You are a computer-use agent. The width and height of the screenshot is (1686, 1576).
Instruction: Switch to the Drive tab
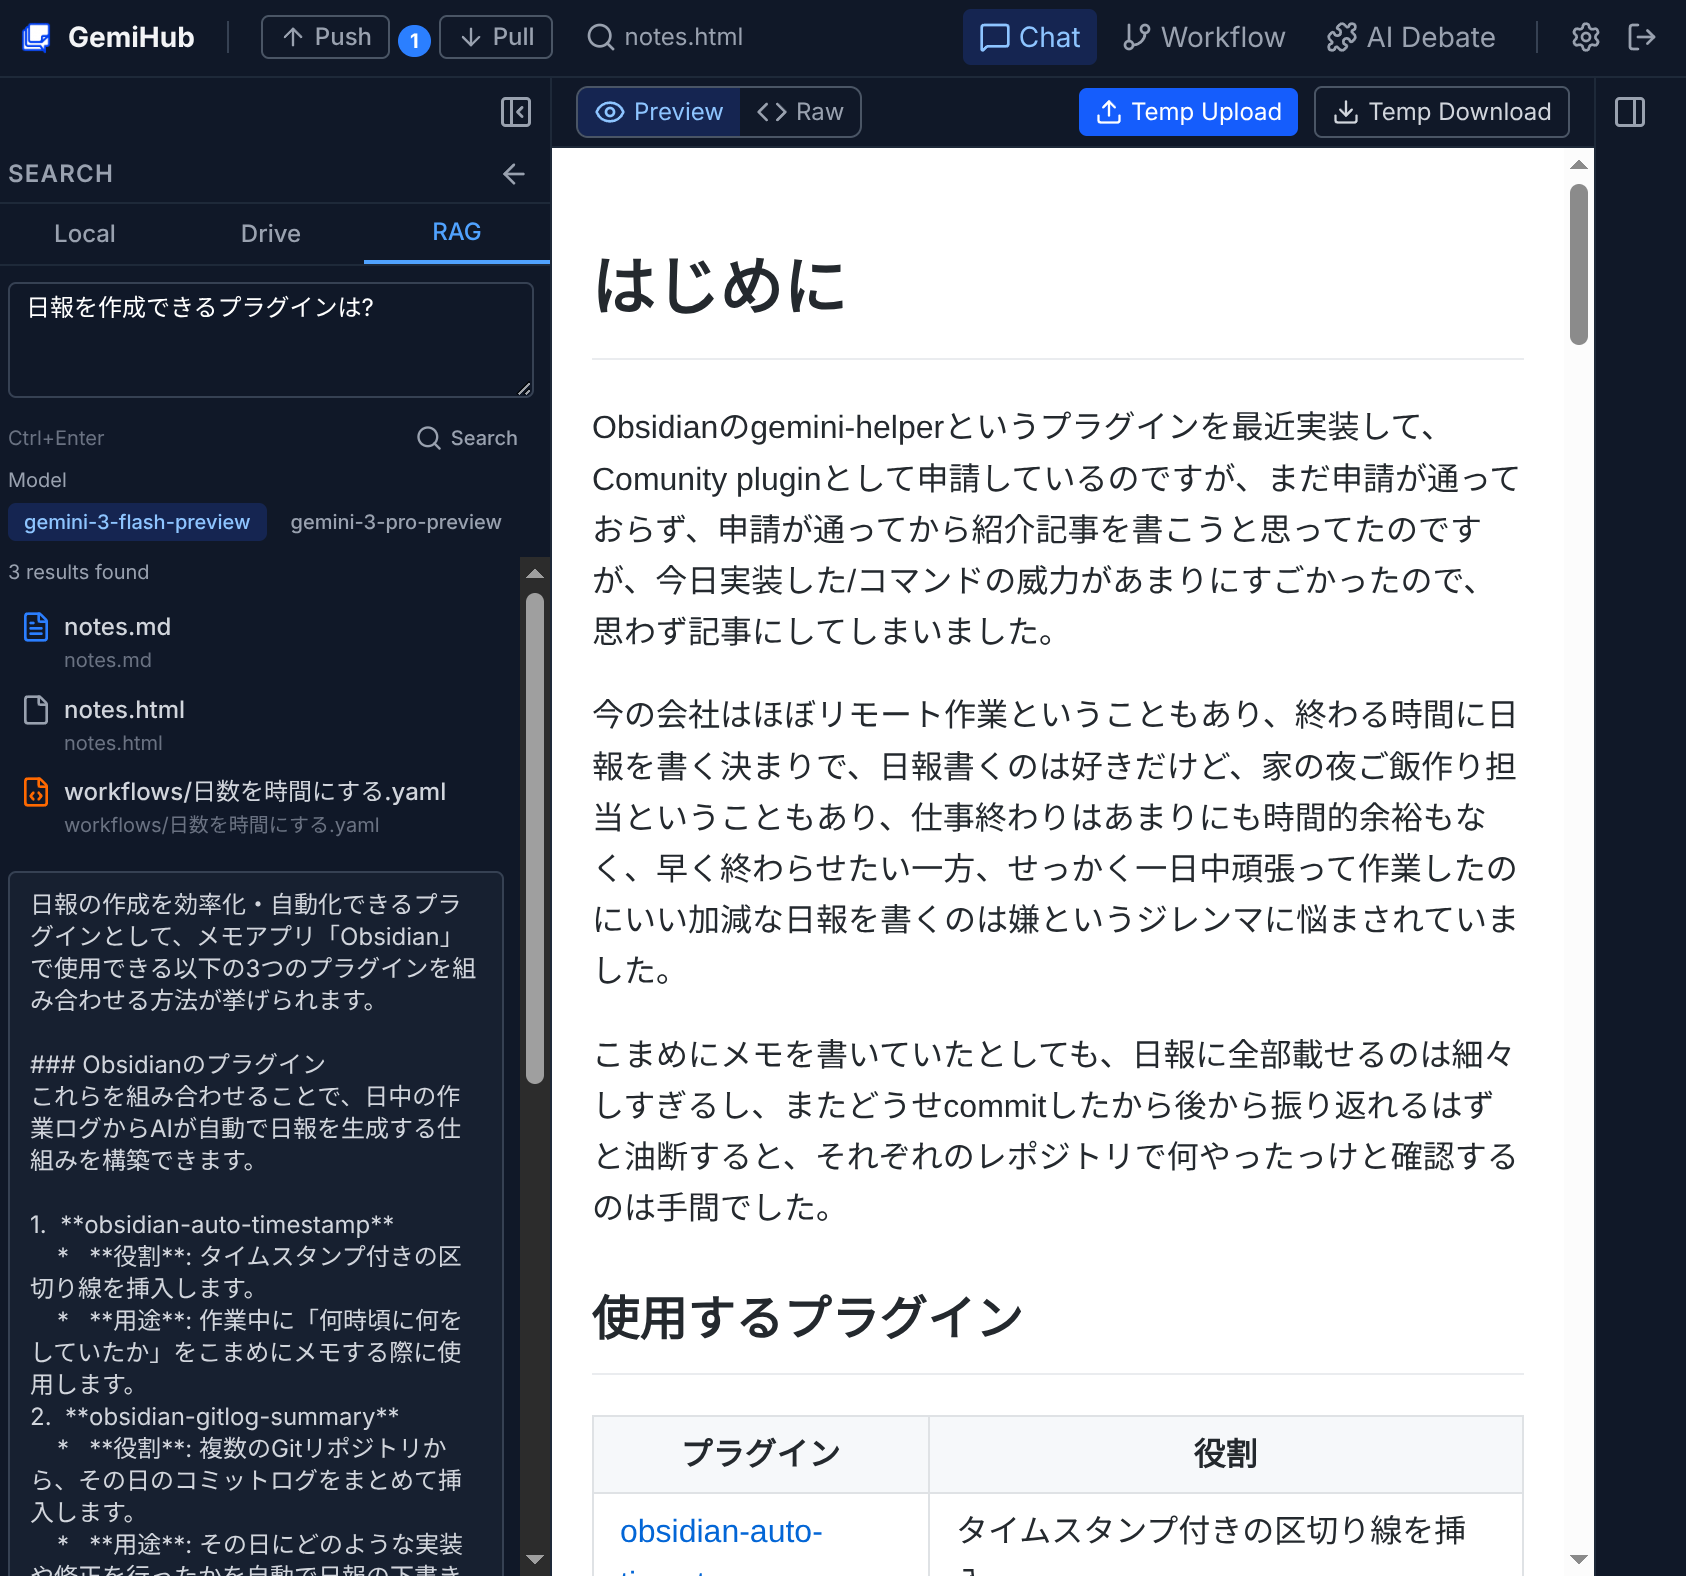tap(270, 233)
